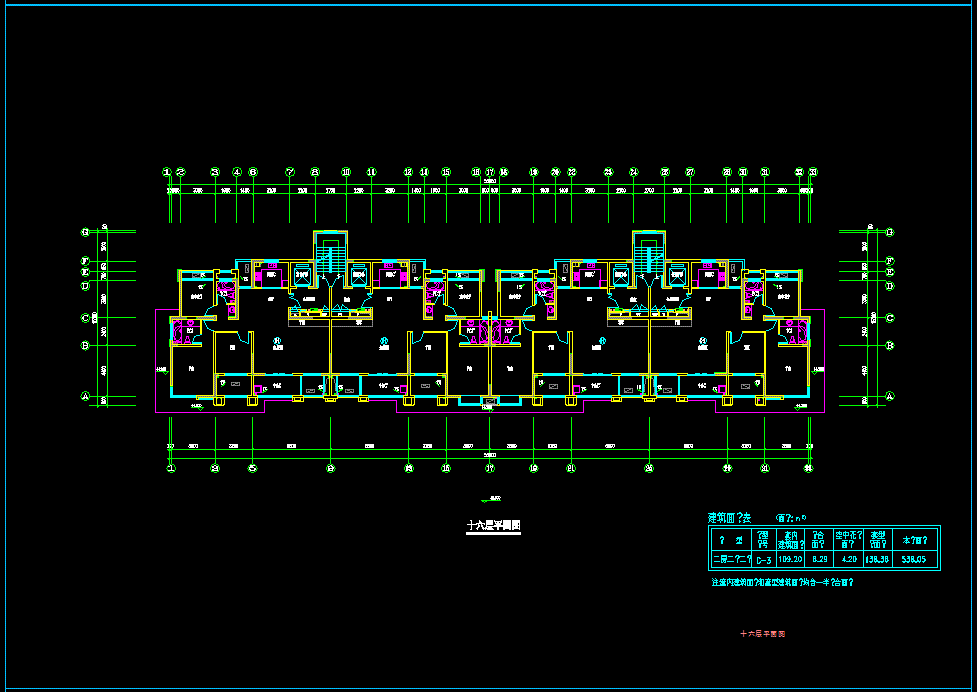Click axis bubble A on the left side
977x692 pixels.
(86, 398)
